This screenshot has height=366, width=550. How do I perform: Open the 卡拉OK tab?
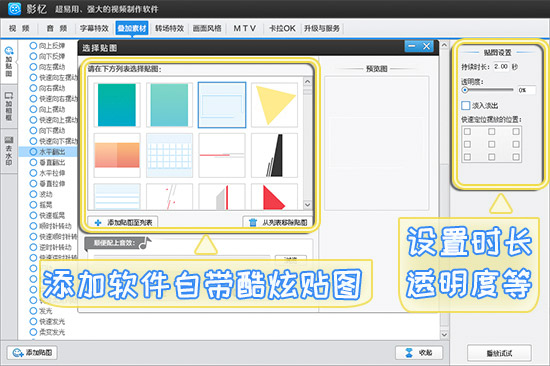tap(282, 28)
